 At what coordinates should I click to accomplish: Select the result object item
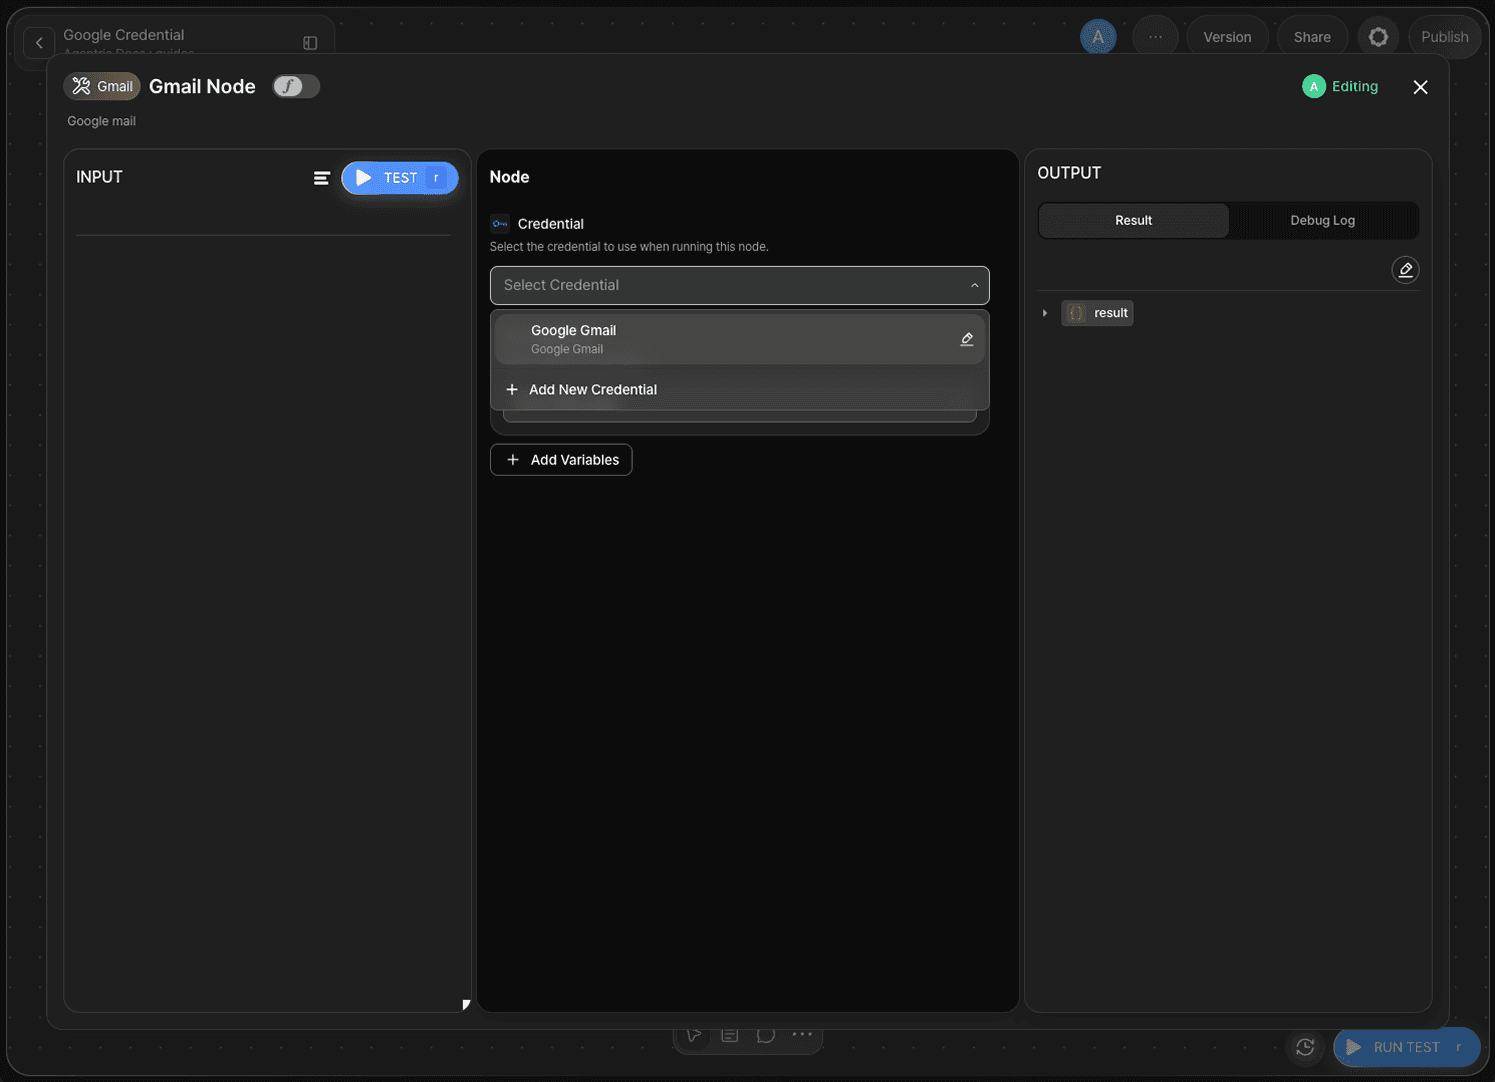pos(1097,313)
